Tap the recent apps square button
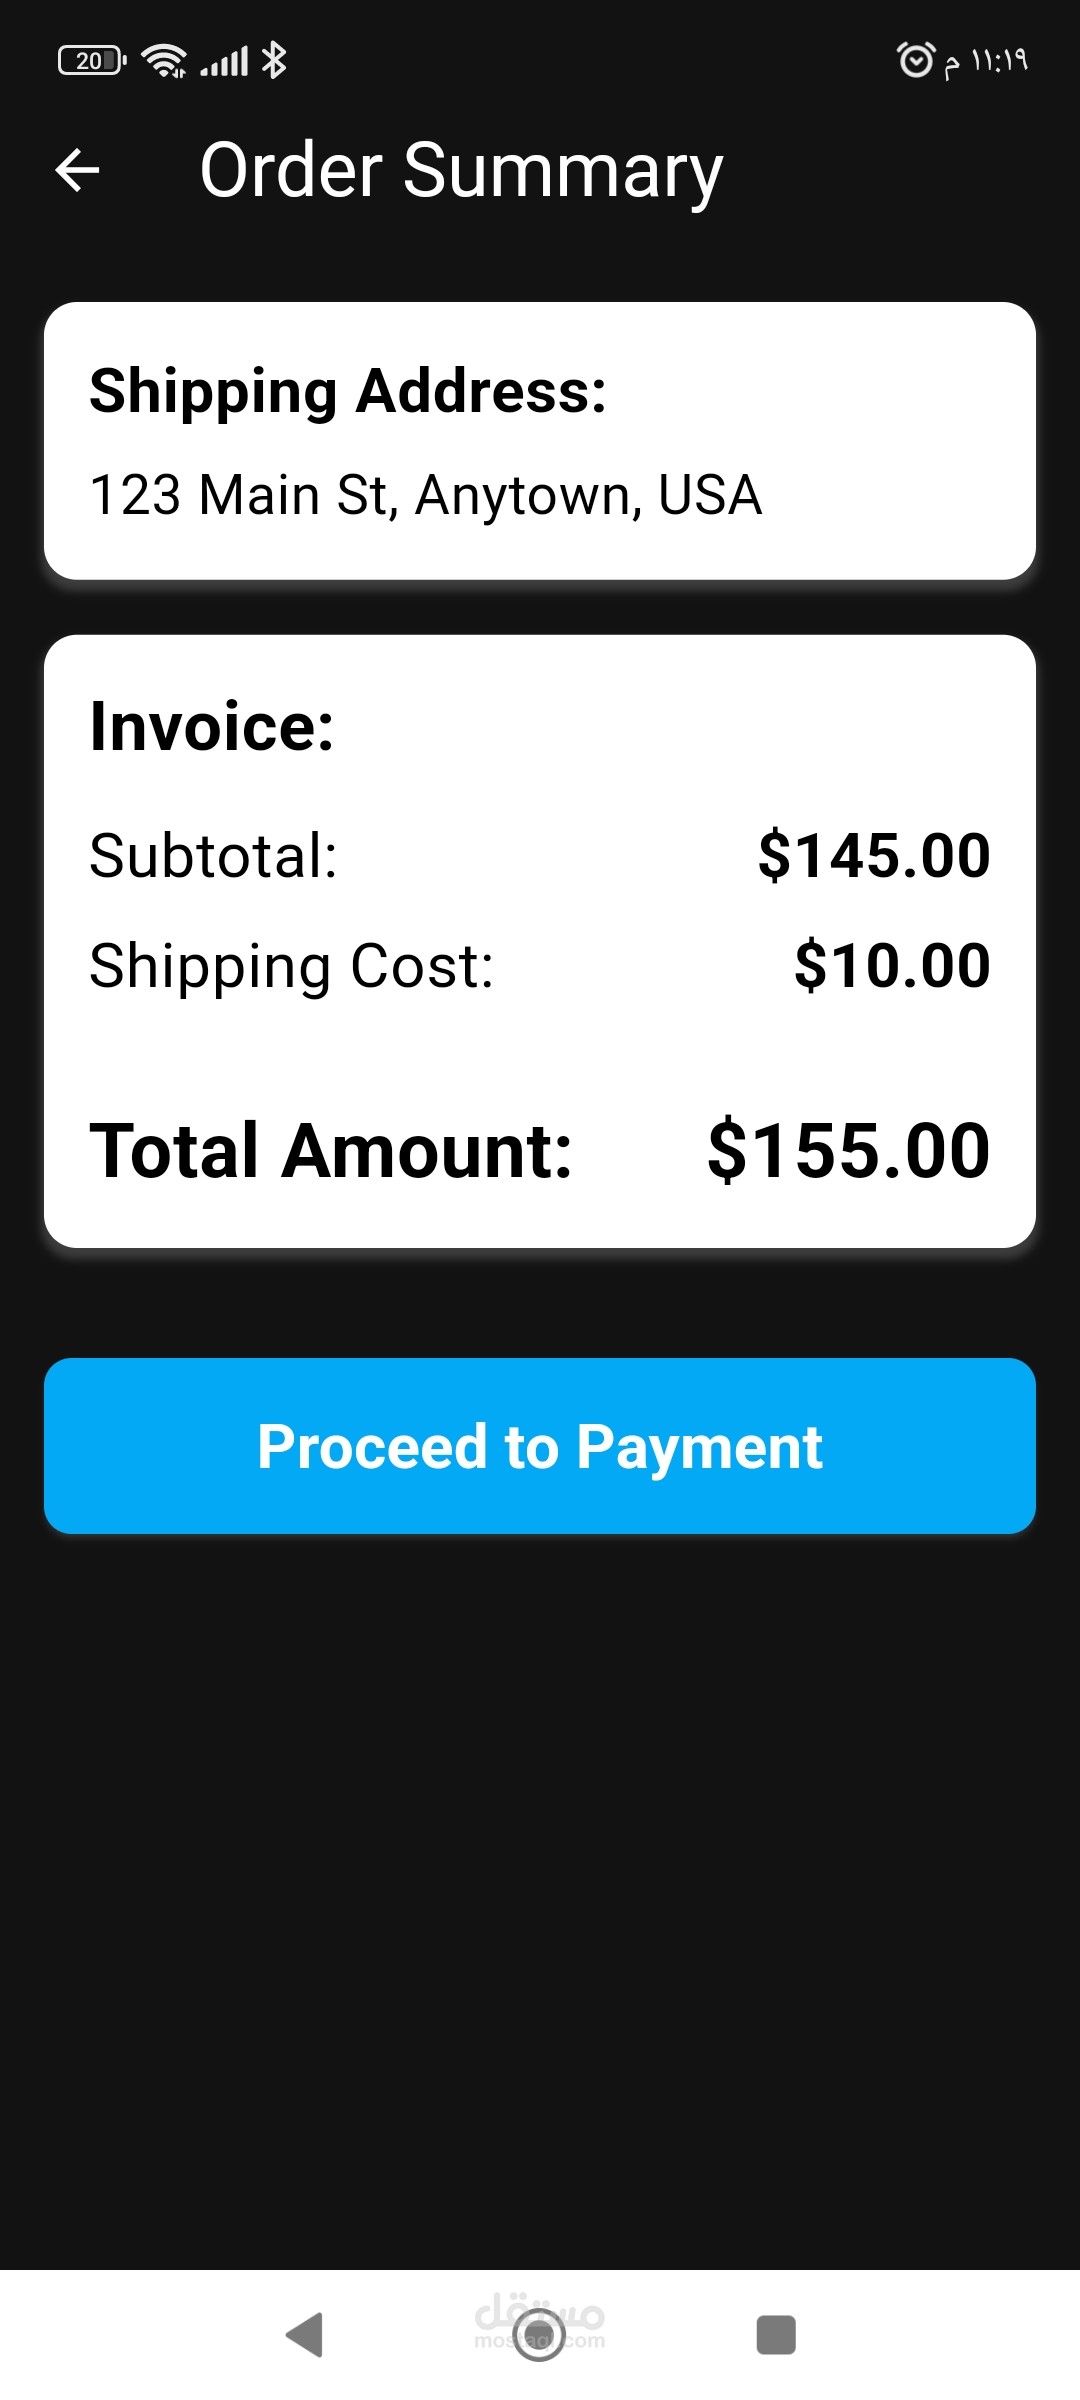This screenshot has width=1080, height=2400. point(776,2335)
